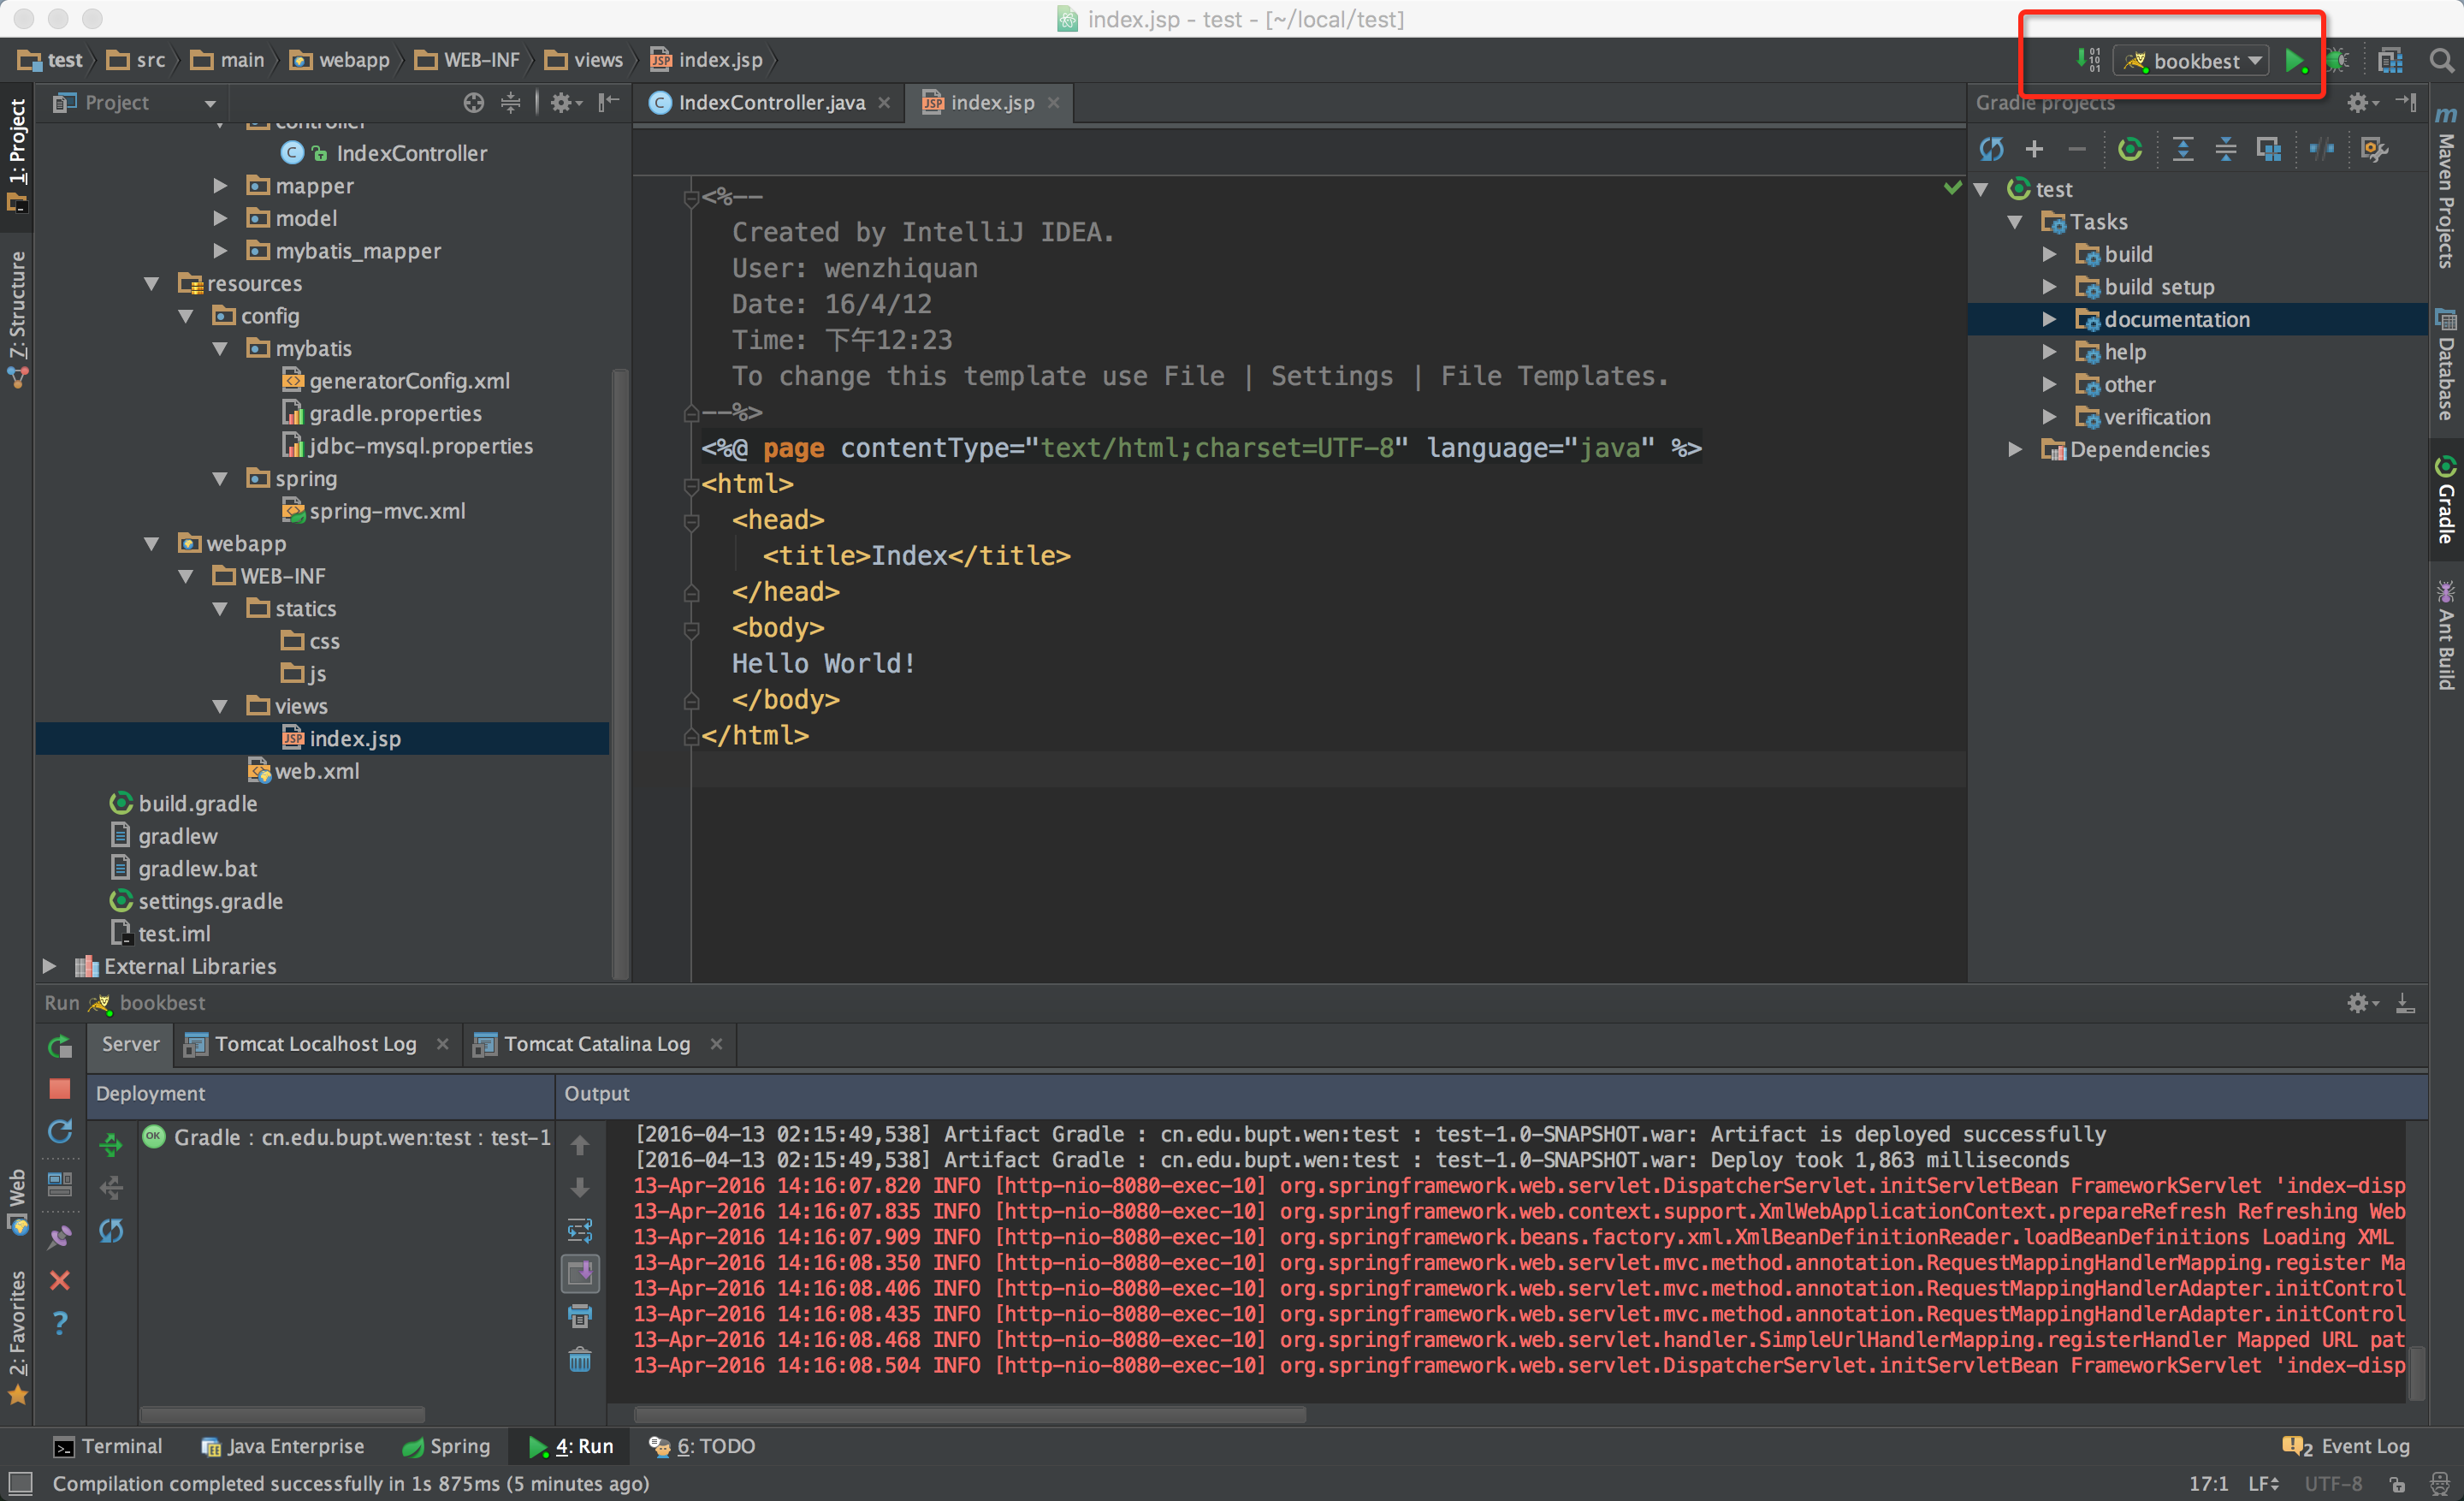Click the Search Everywhere magnifier
This screenshot has height=1501, width=2464.
pyautogui.click(x=2441, y=61)
